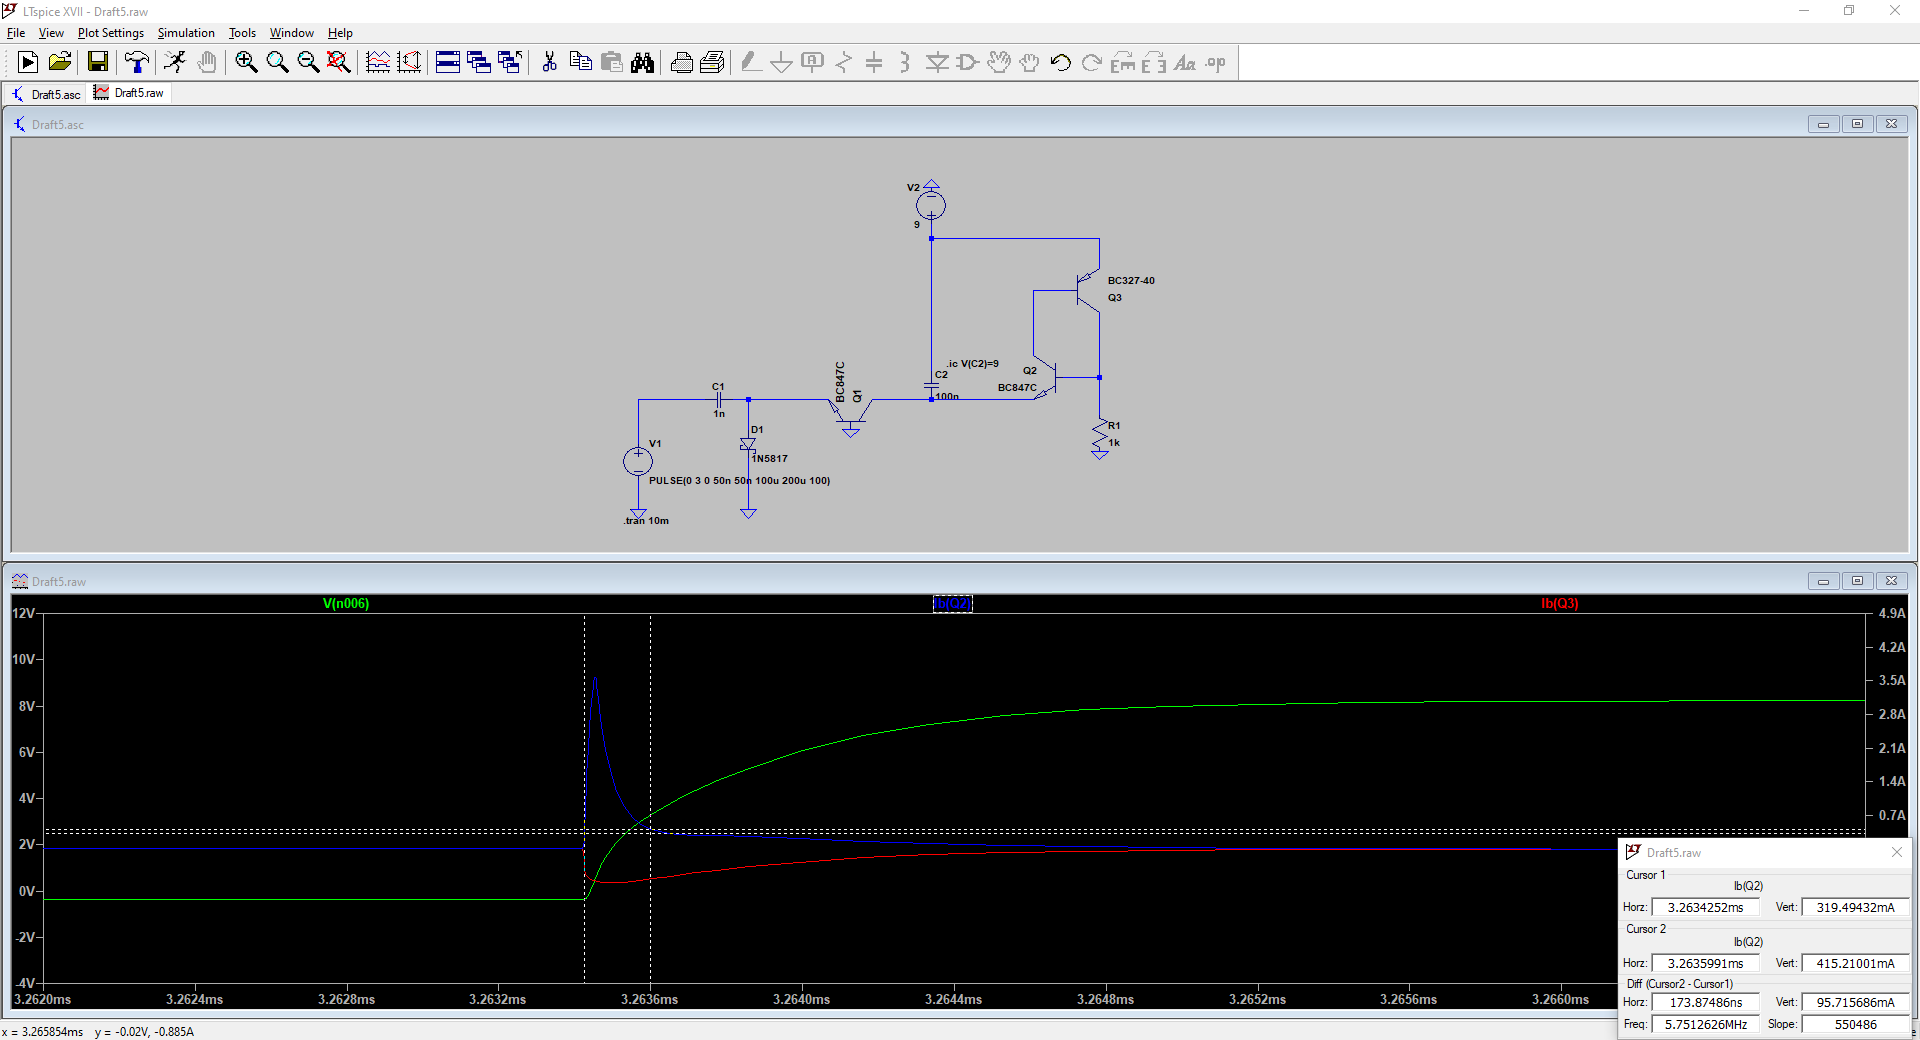Click the Print icon
Screen dimensions: 1920x1040
tap(712, 62)
